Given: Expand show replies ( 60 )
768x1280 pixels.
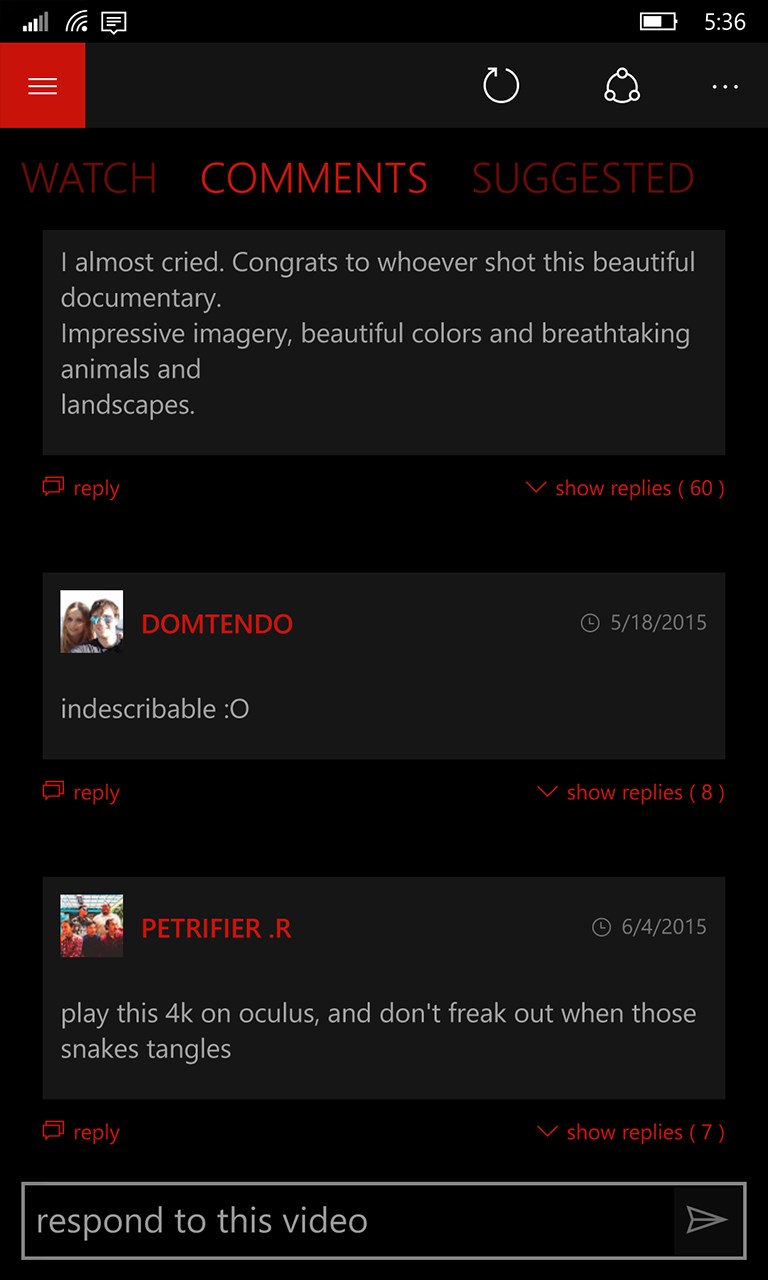Looking at the screenshot, I should click(625, 488).
